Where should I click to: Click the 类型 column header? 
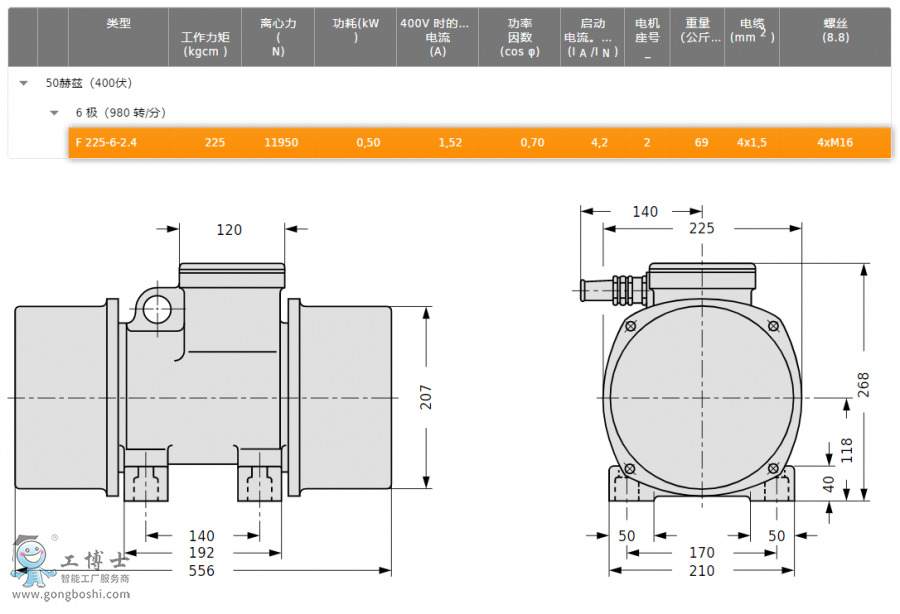point(118,24)
